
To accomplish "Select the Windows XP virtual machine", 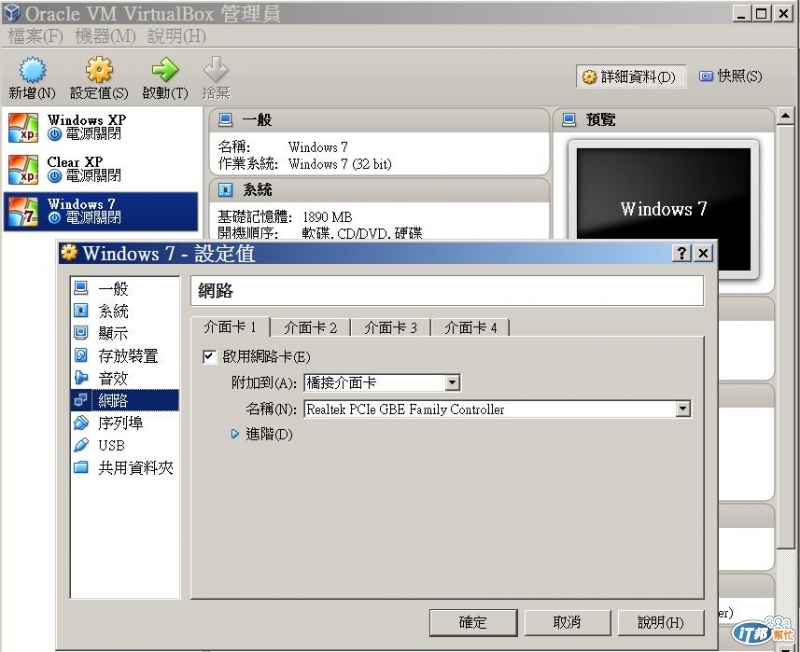I will click(101, 127).
